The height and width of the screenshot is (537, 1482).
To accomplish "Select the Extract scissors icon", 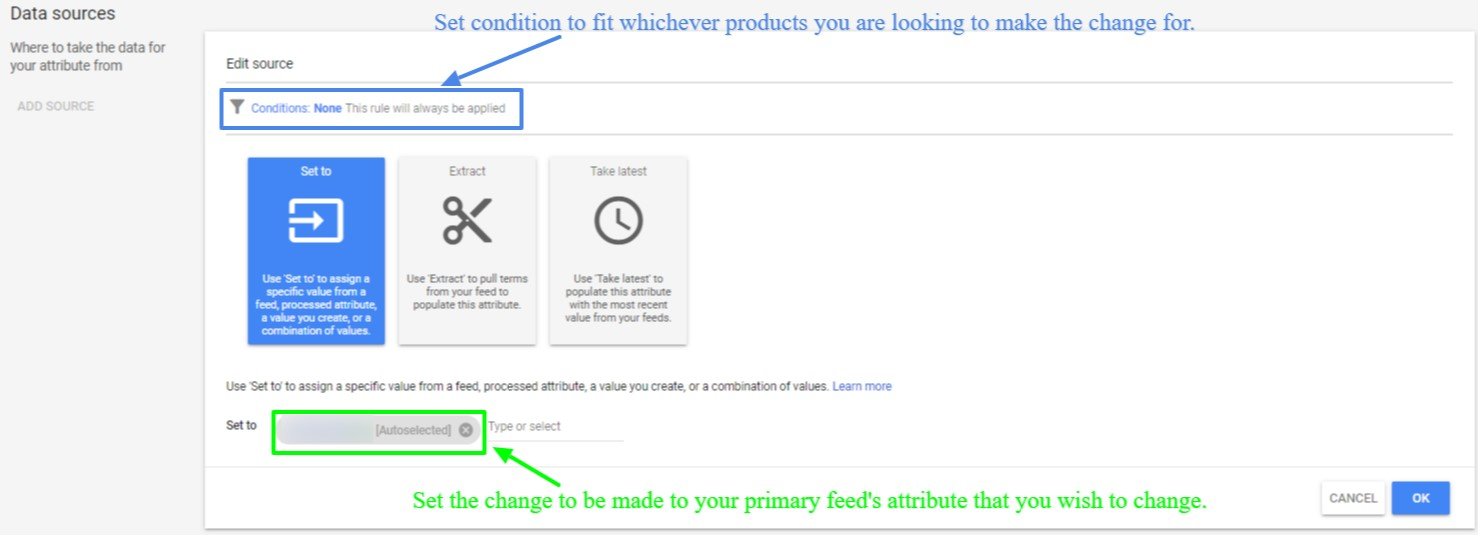I will (467, 221).
